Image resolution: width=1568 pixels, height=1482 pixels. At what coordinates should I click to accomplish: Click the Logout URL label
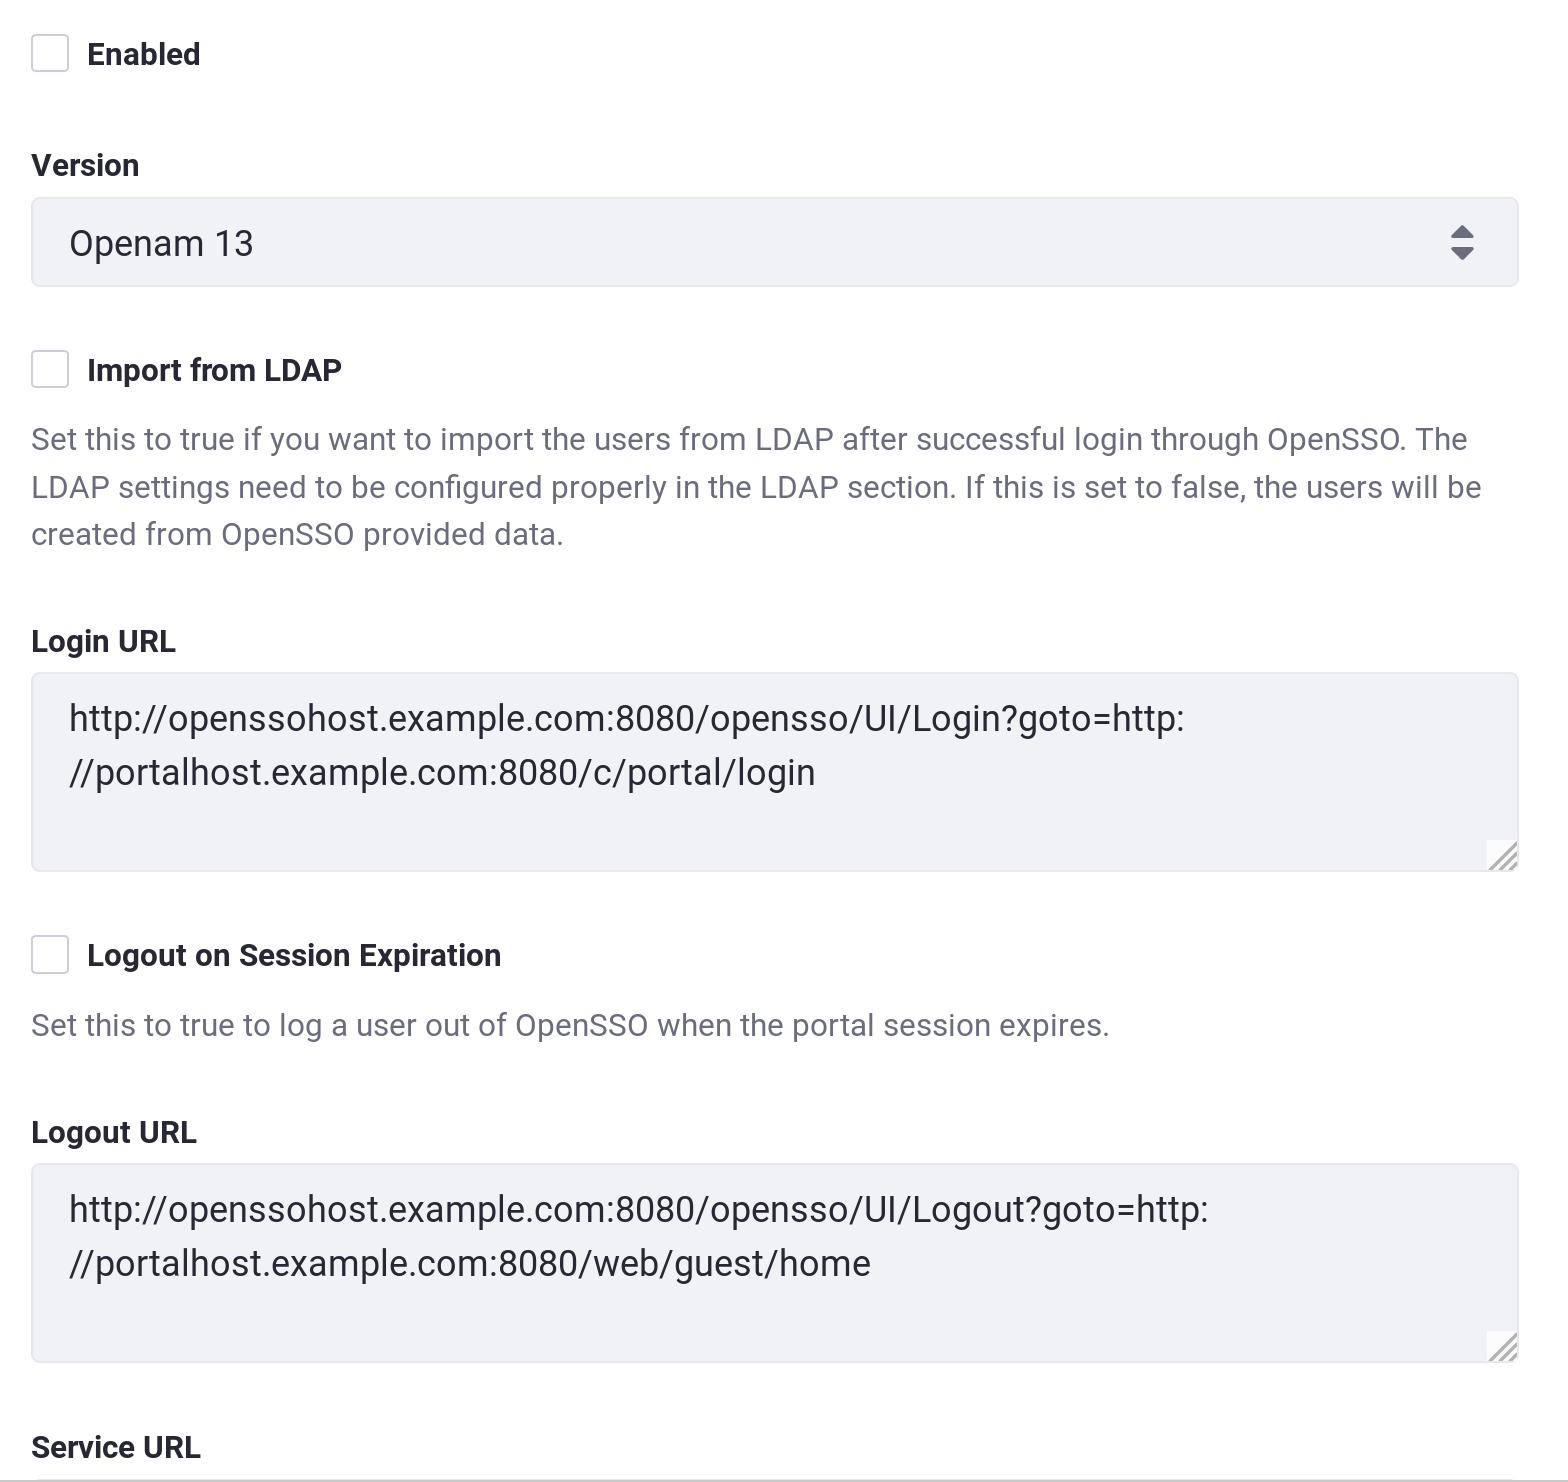114,1132
